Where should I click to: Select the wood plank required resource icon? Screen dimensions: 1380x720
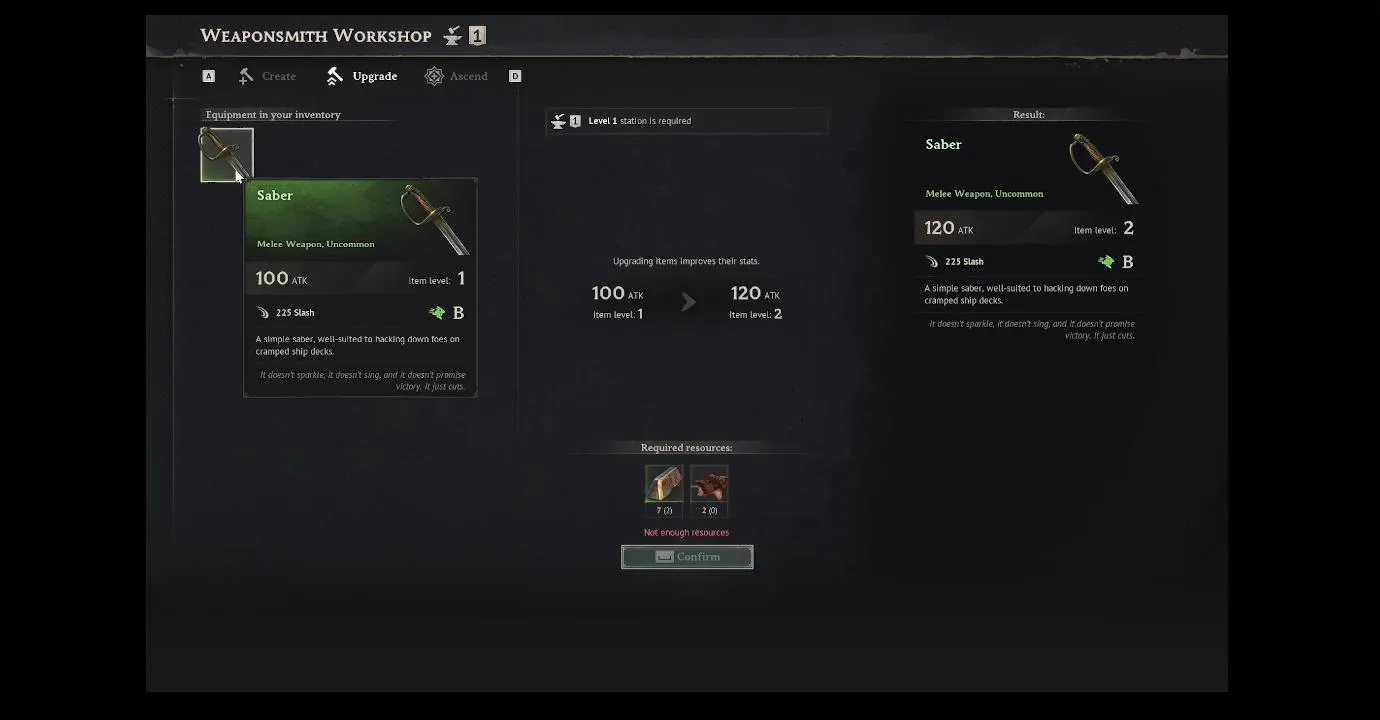[664, 484]
